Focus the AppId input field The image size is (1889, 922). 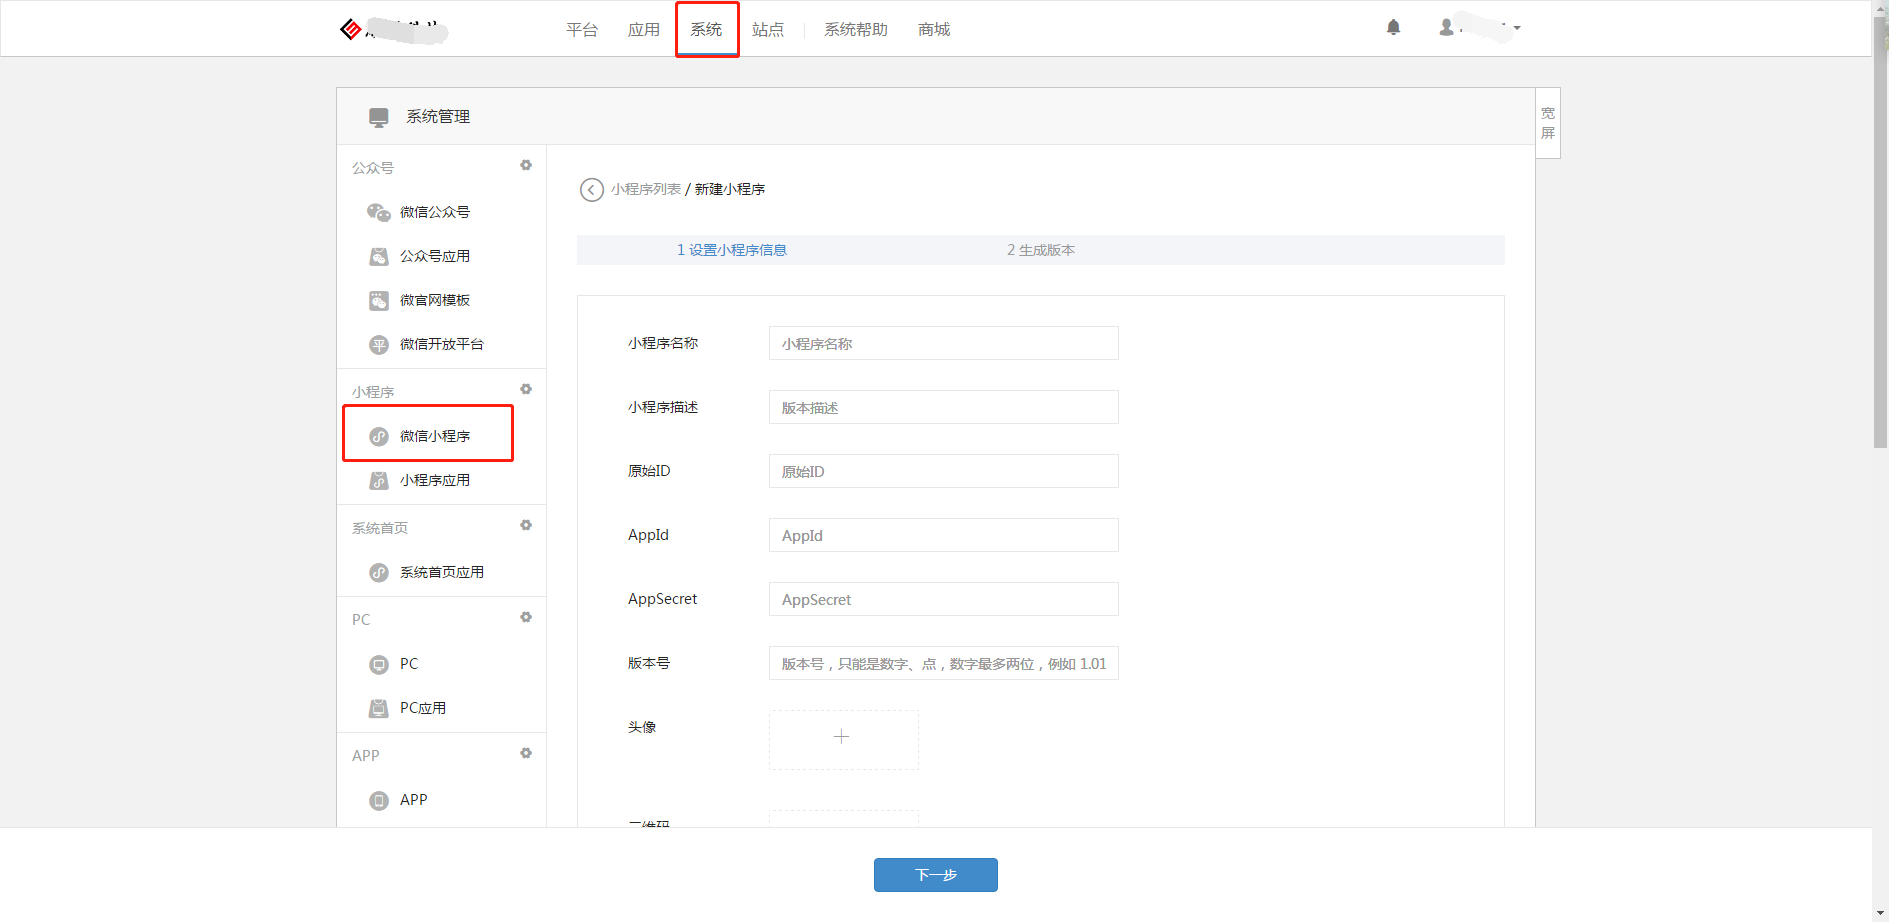(x=943, y=535)
